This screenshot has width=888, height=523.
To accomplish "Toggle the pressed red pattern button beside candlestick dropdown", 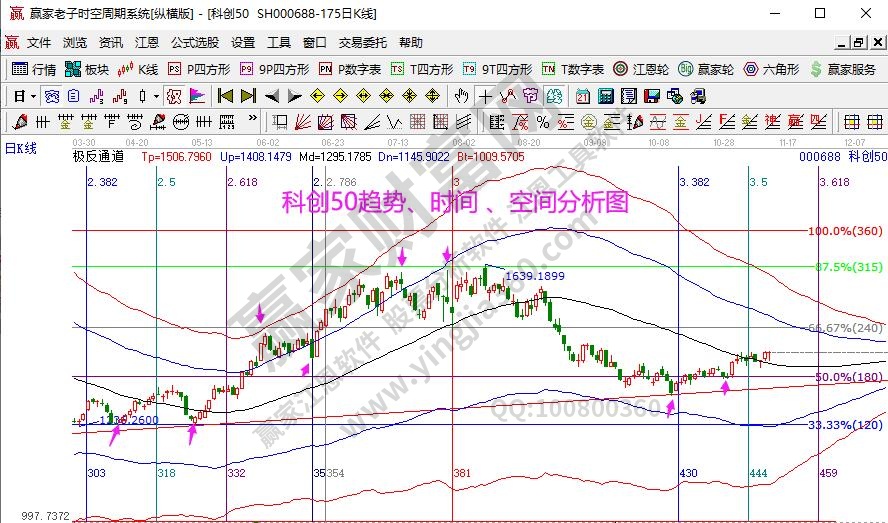I will [174, 96].
